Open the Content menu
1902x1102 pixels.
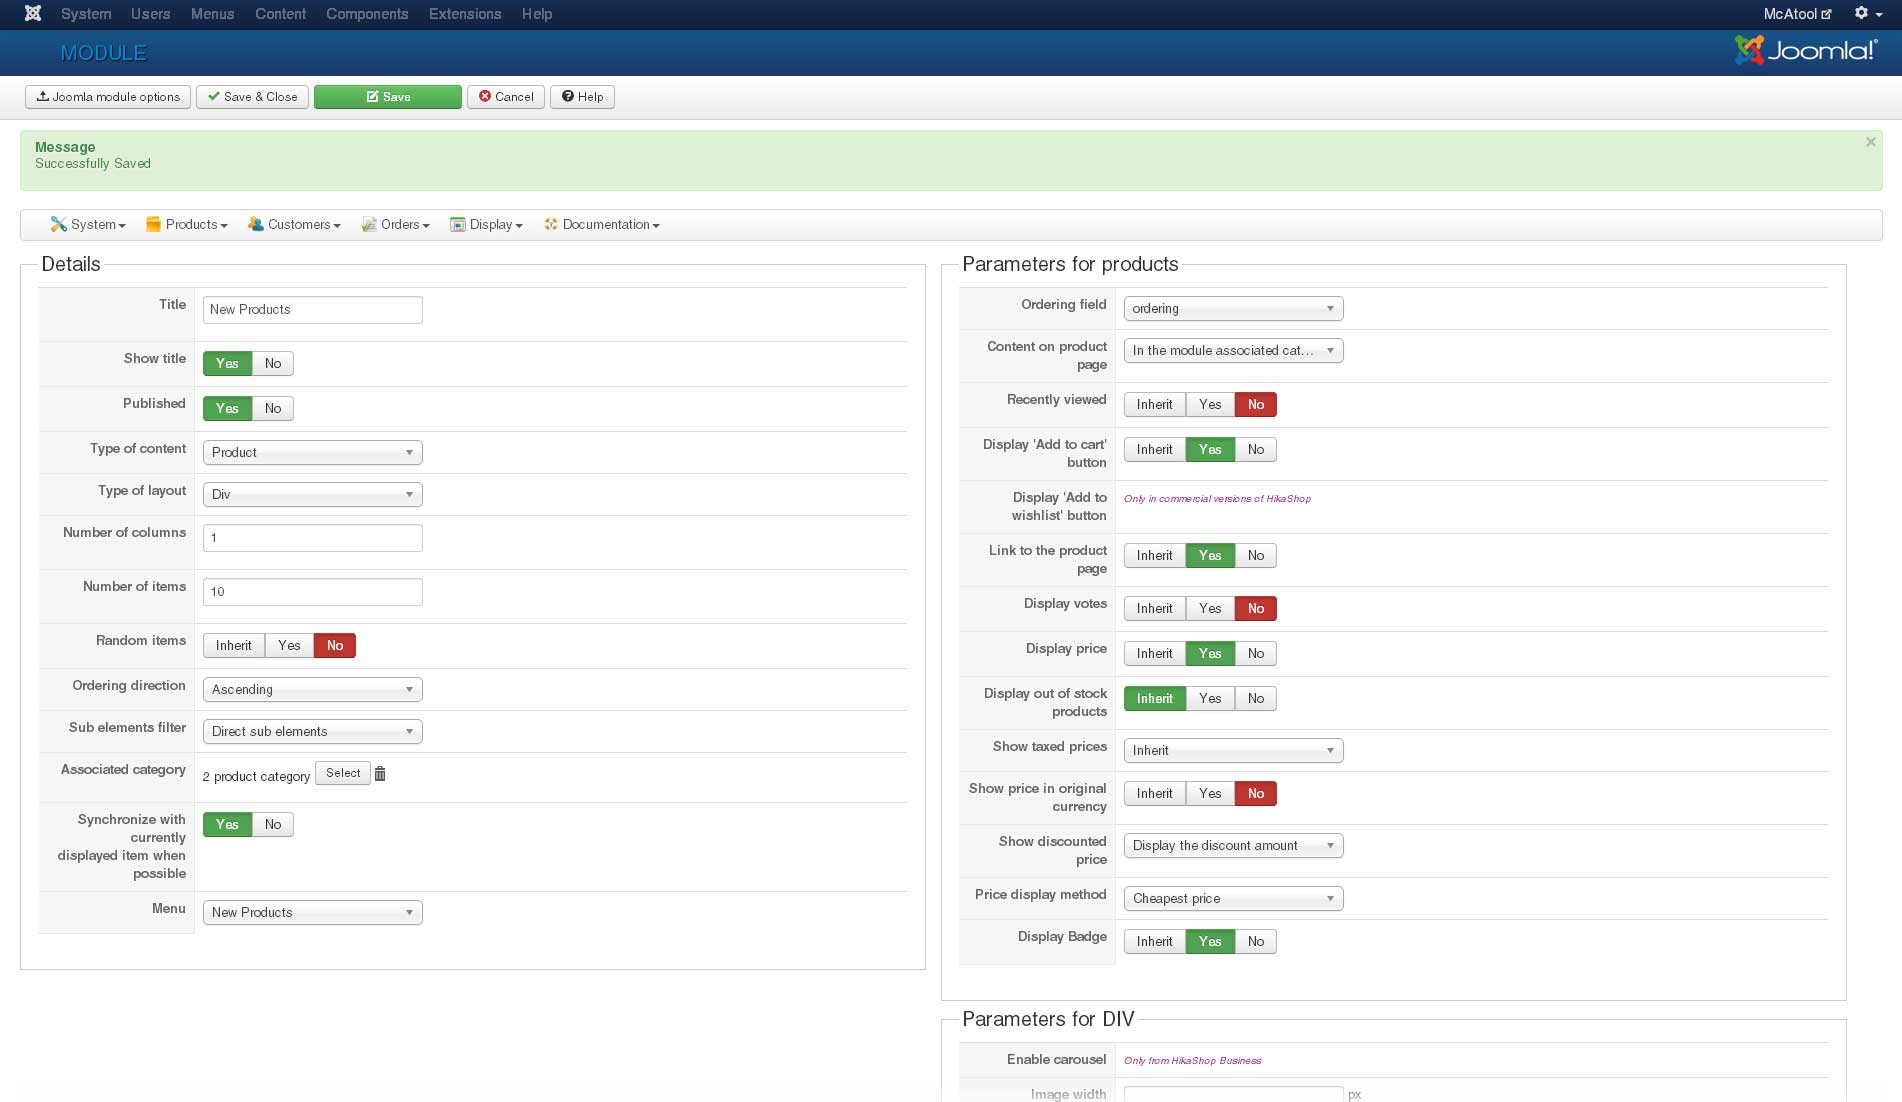tap(280, 14)
